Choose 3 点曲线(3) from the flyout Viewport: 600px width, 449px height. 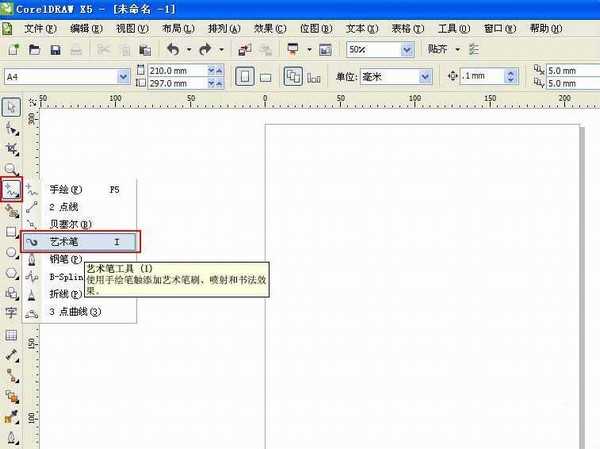point(79,312)
